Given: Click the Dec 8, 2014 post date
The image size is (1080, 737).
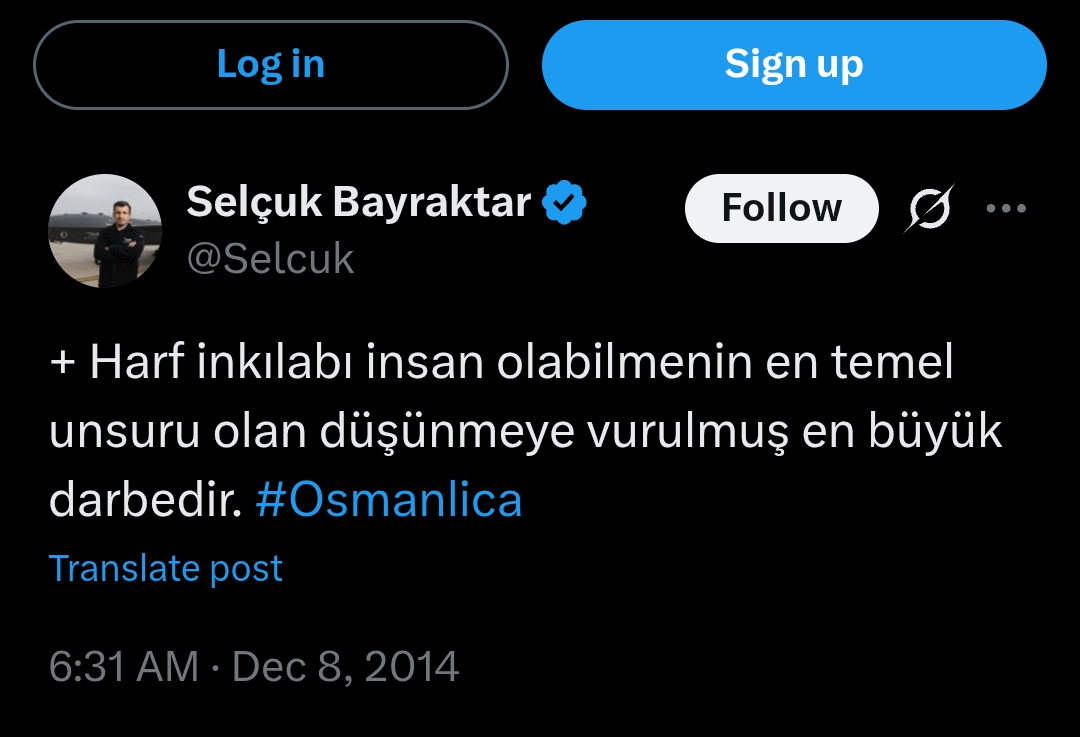Looking at the screenshot, I should point(346,667).
